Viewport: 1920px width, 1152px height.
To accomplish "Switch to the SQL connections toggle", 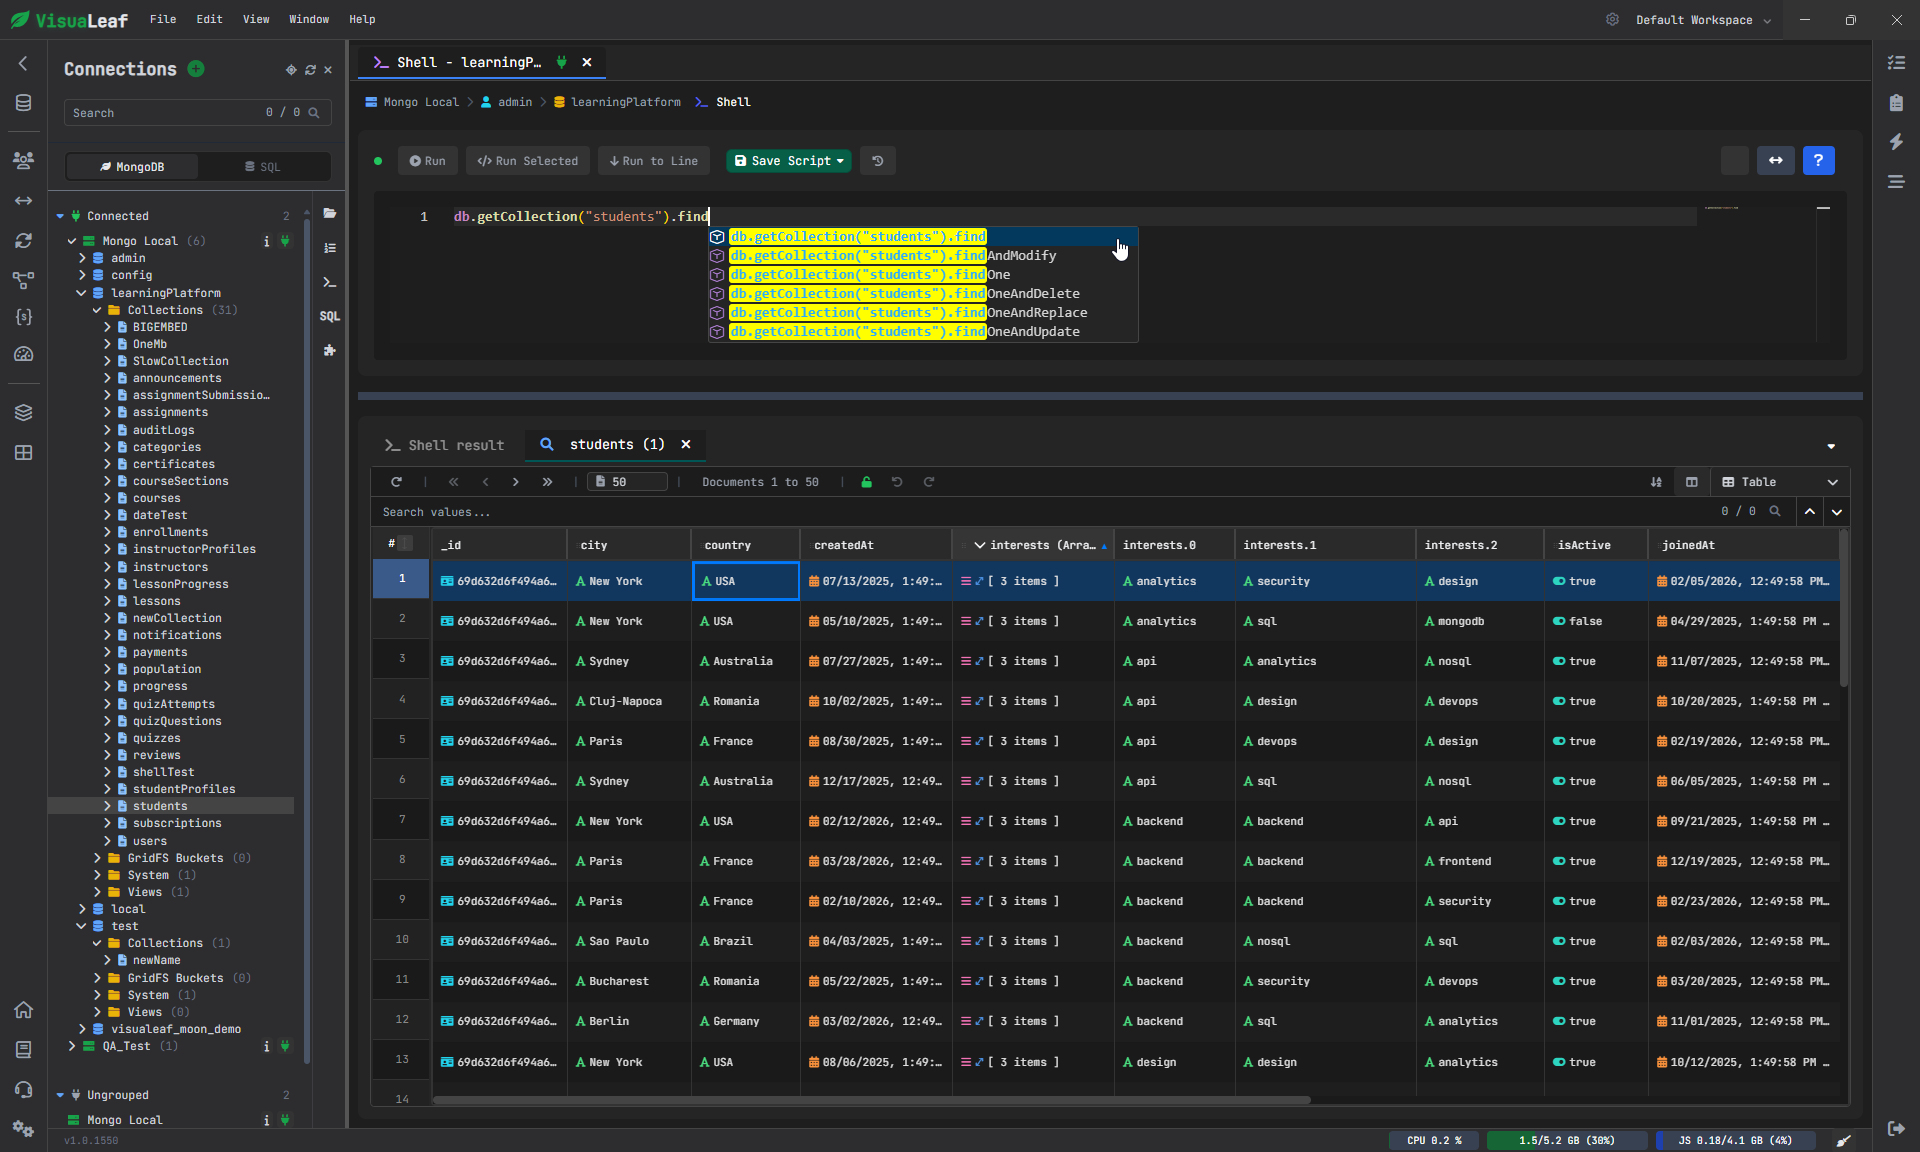I will click(263, 167).
